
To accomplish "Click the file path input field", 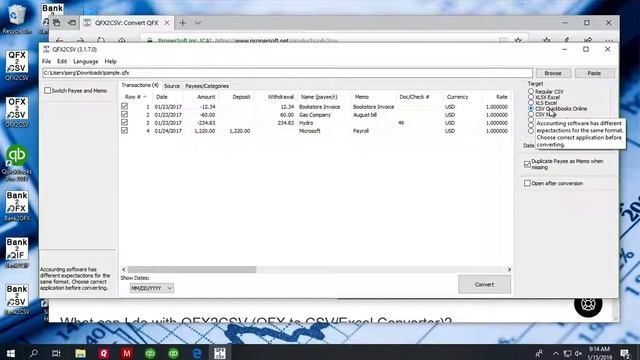I will [x=287, y=73].
